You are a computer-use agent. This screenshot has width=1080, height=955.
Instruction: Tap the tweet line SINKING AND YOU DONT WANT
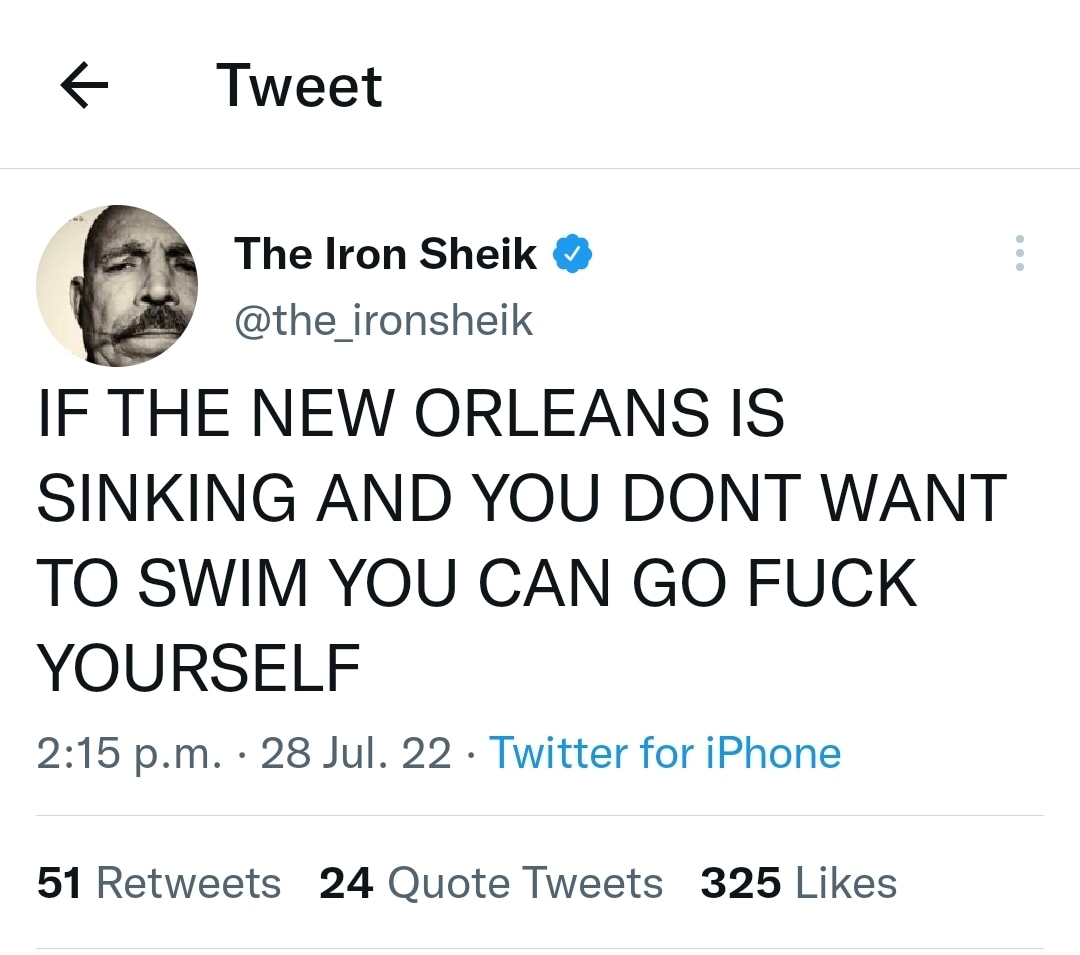[x=521, y=498]
